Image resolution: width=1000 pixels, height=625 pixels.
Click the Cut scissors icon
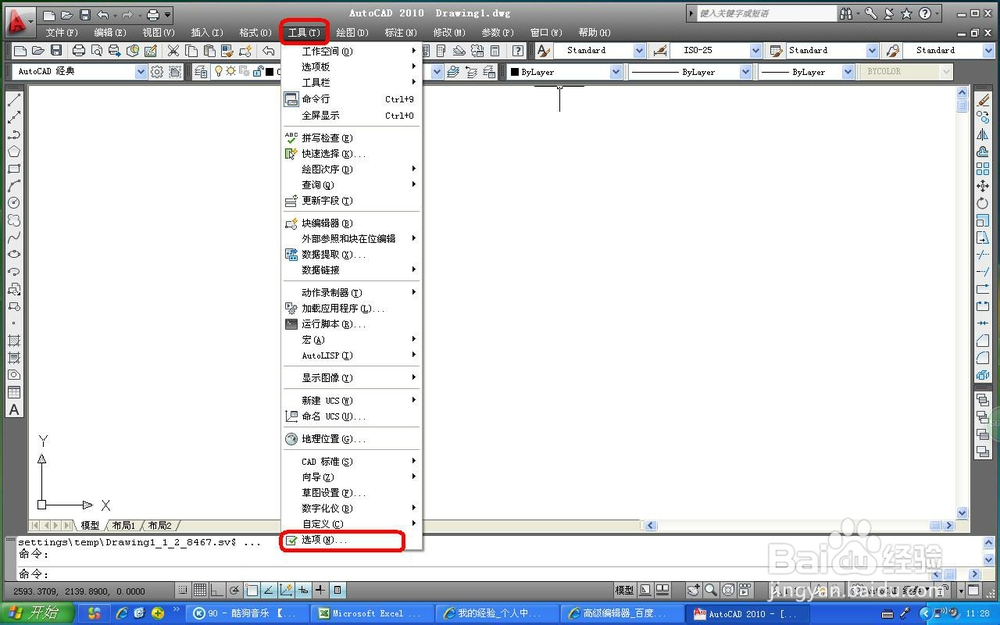coord(173,50)
